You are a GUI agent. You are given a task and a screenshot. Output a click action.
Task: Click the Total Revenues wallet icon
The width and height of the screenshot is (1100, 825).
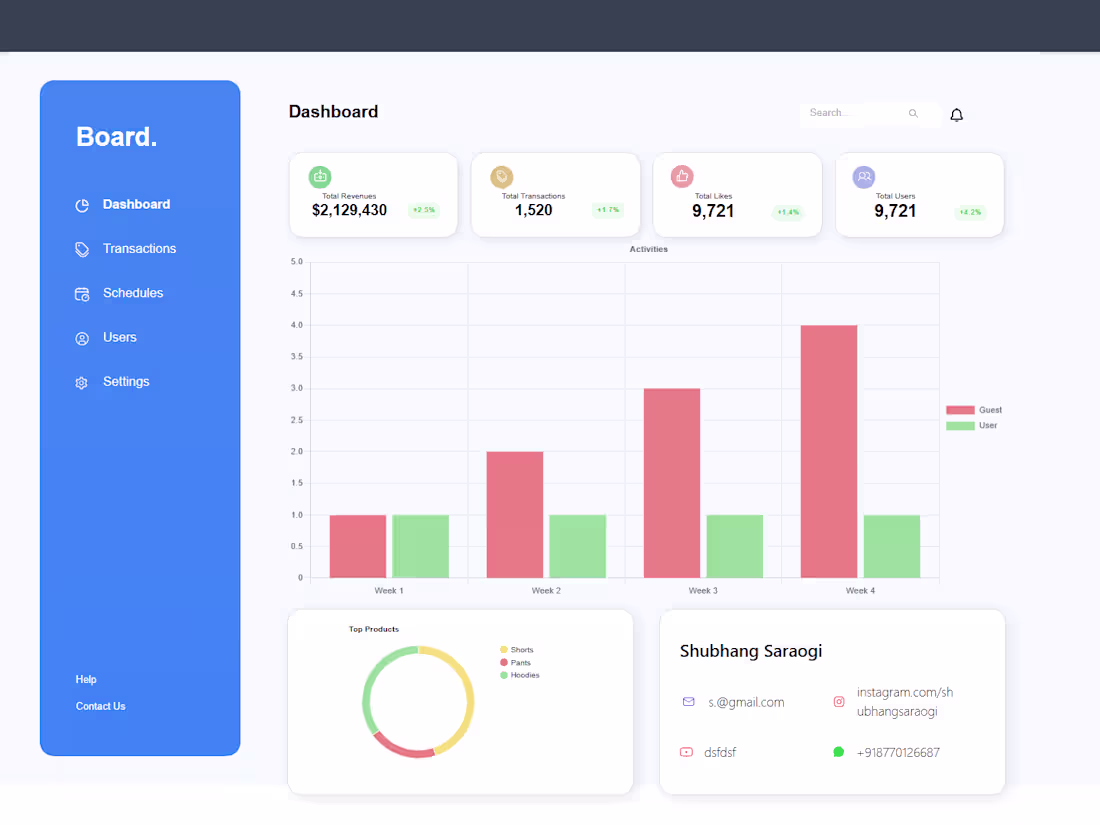click(x=320, y=176)
